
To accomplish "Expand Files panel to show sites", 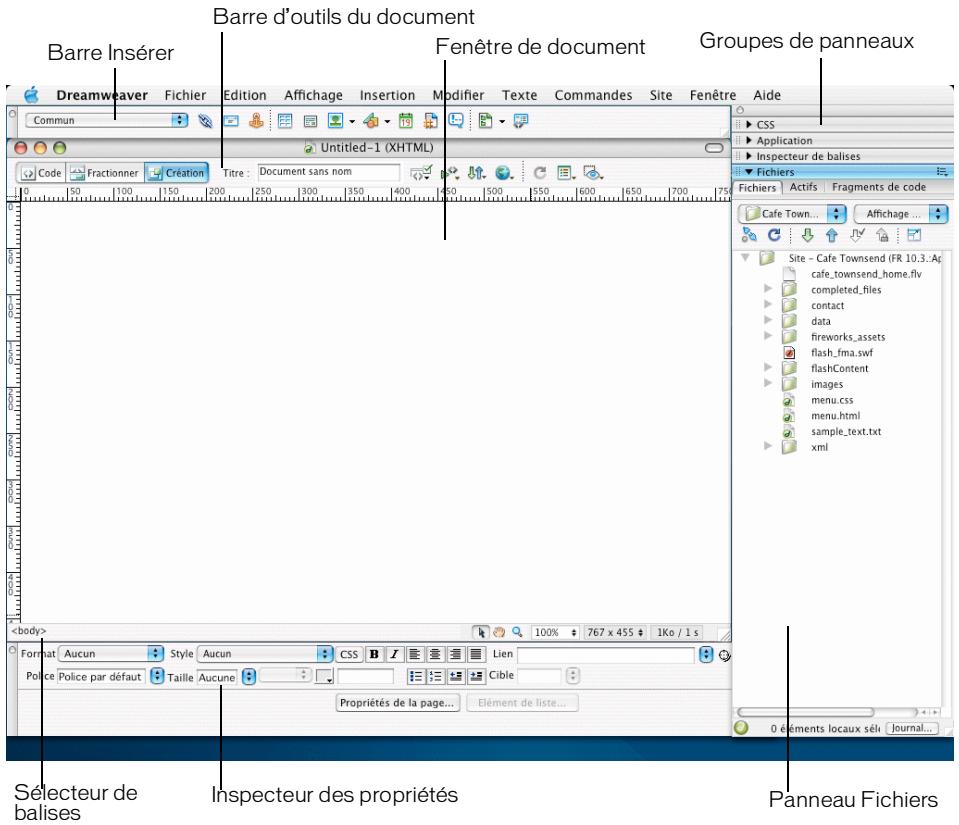I will pyautogui.click(x=914, y=235).
